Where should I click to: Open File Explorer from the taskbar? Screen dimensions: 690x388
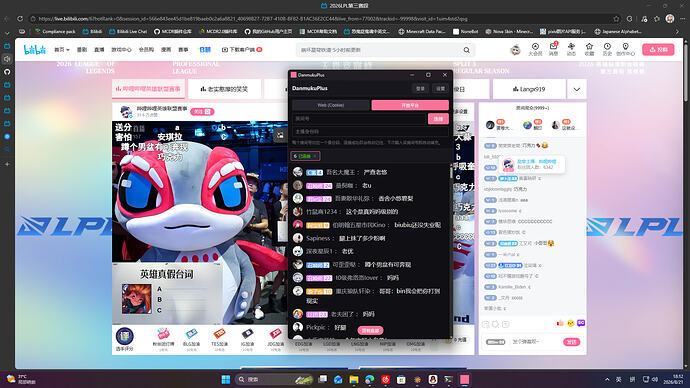(x=354, y=380)
